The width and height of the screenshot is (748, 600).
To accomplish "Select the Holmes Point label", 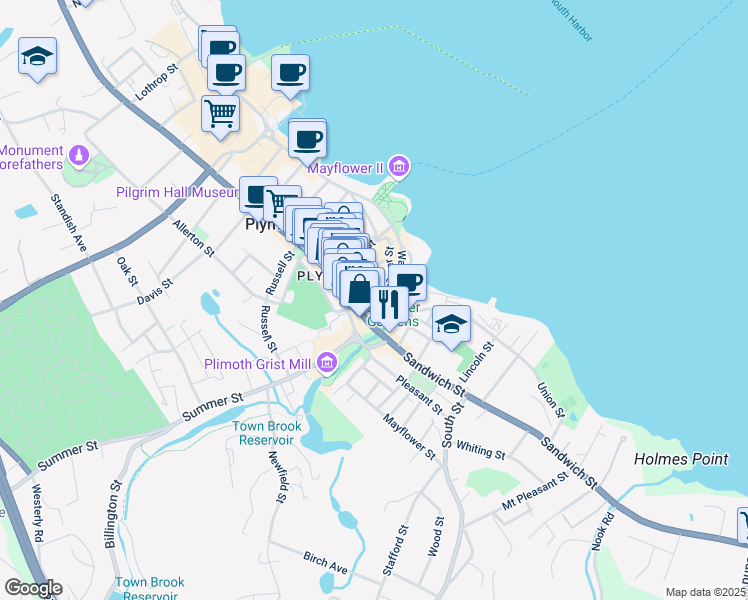I will coord(681,459).
